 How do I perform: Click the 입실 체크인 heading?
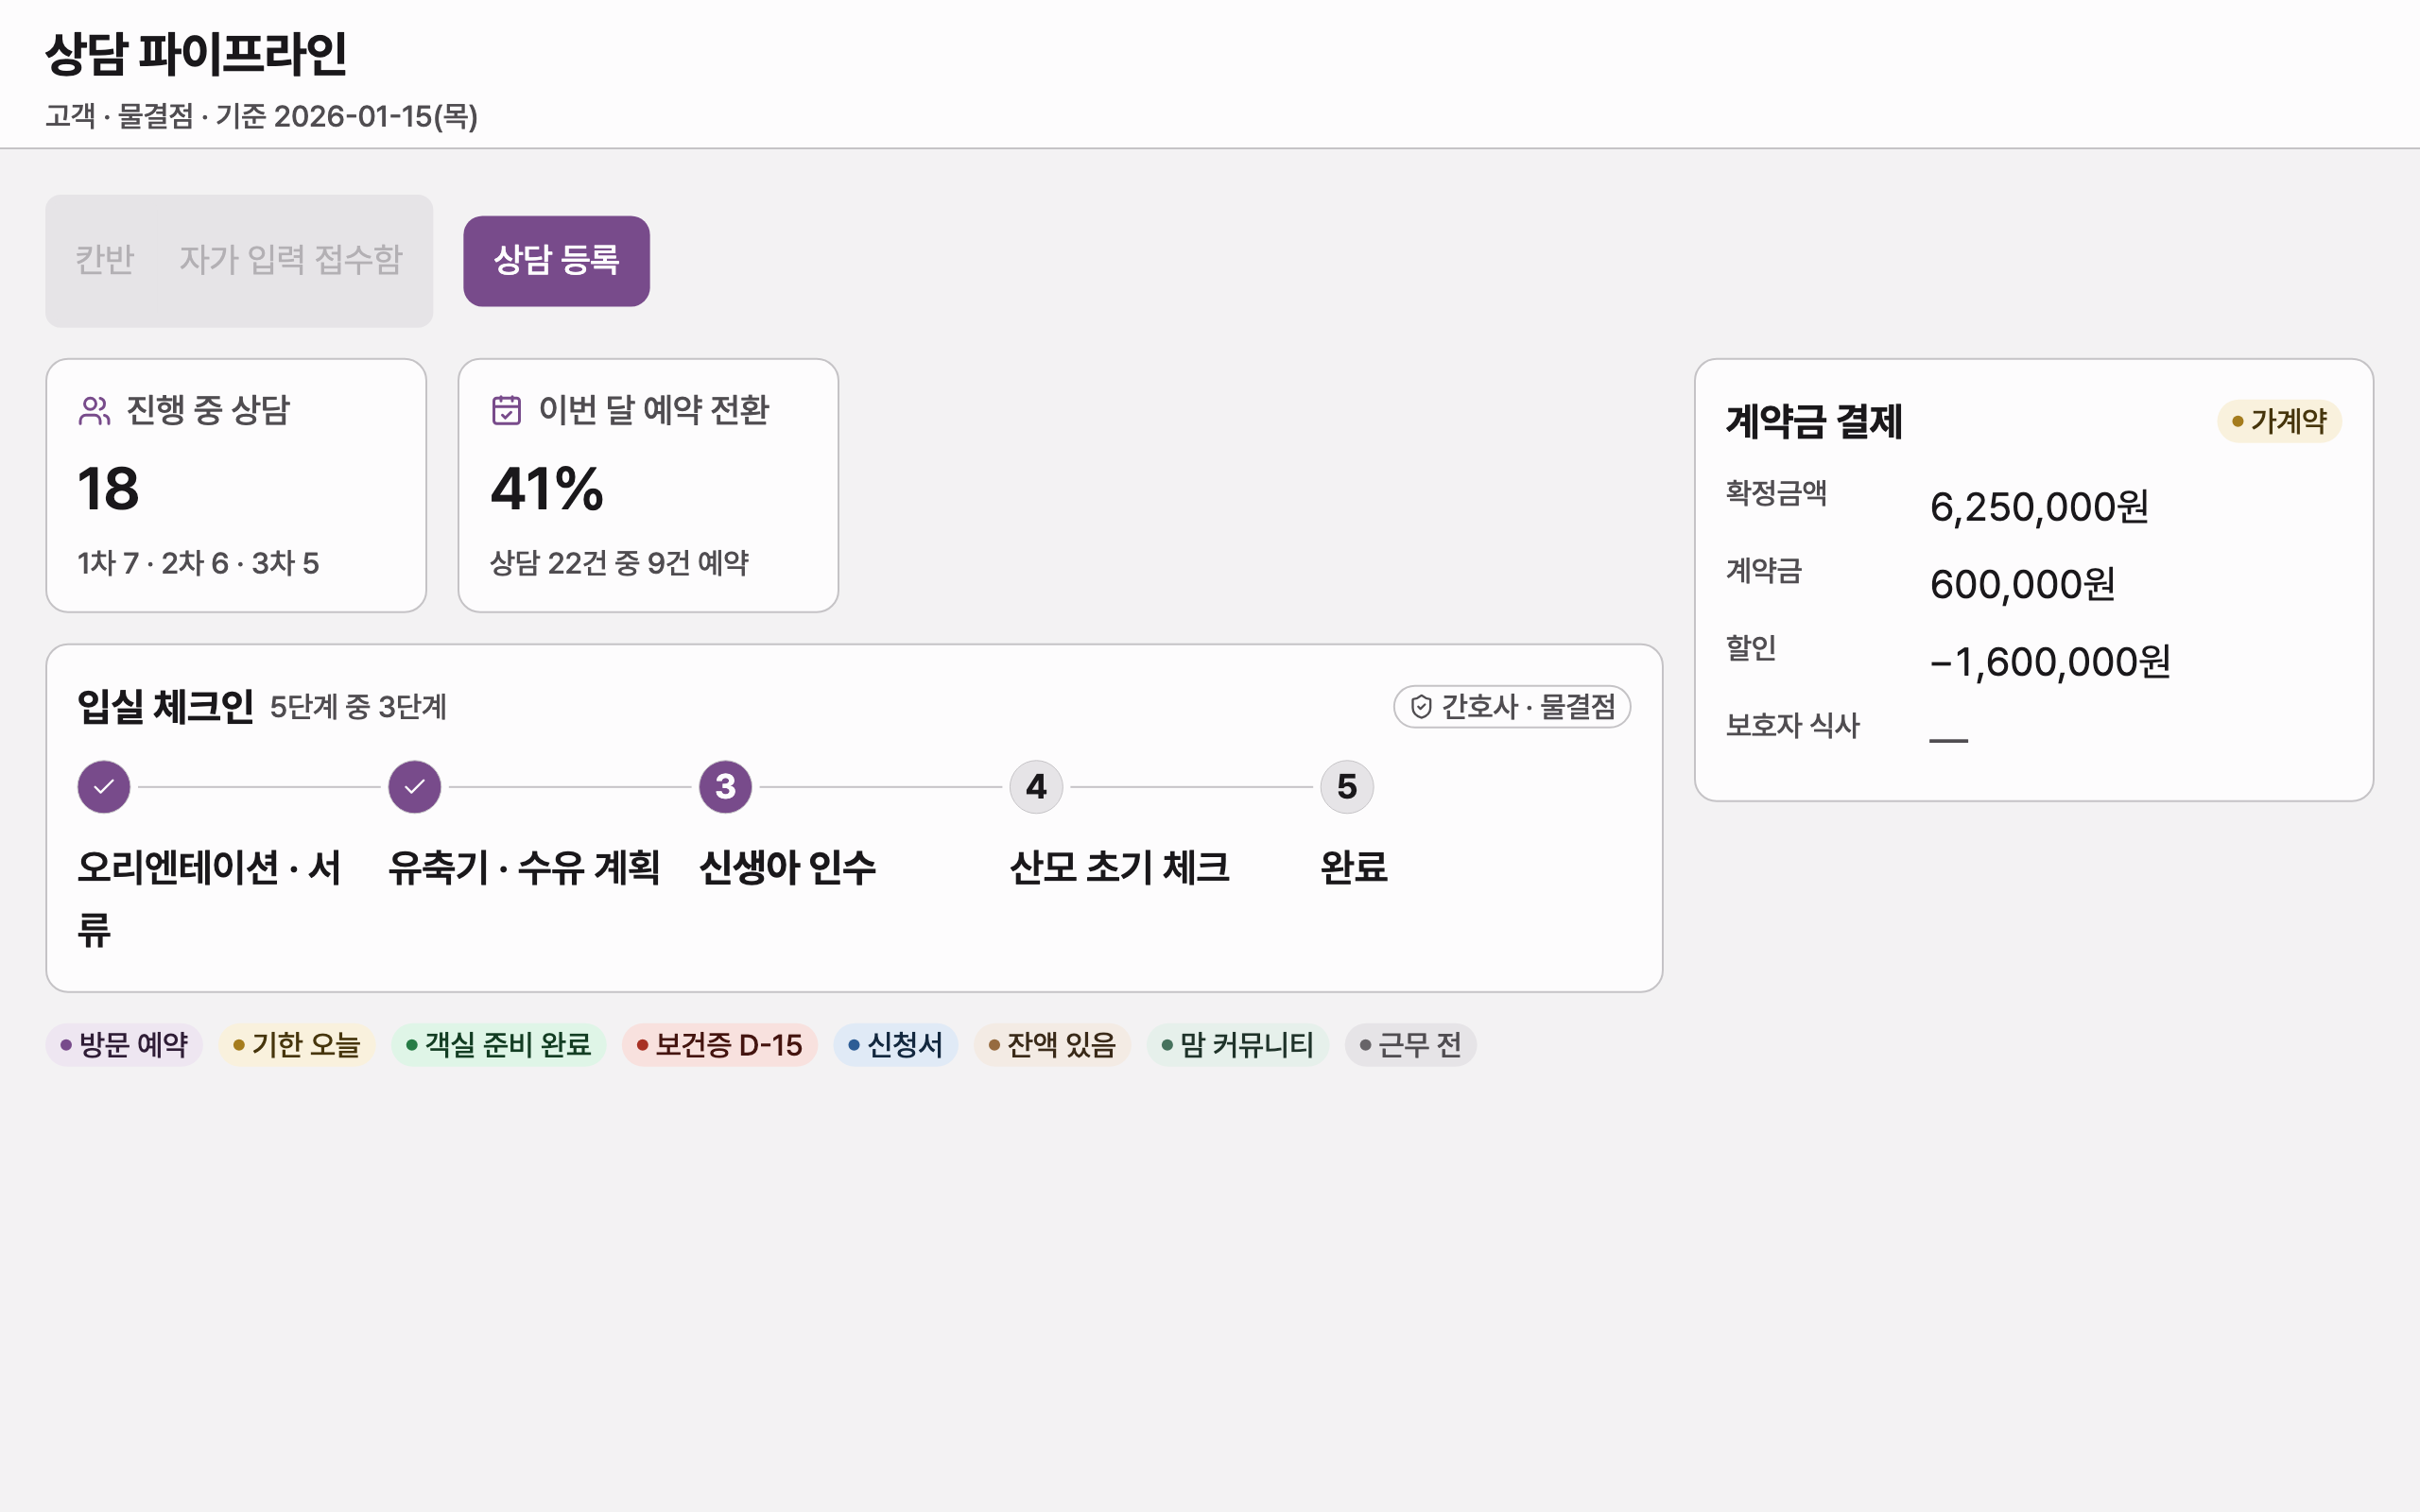[165, 707]
